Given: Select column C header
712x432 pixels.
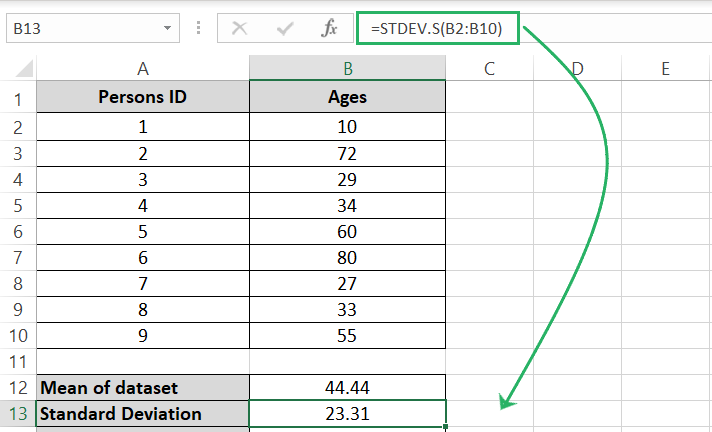Looking at the screenshot, I should pos(489,68).
